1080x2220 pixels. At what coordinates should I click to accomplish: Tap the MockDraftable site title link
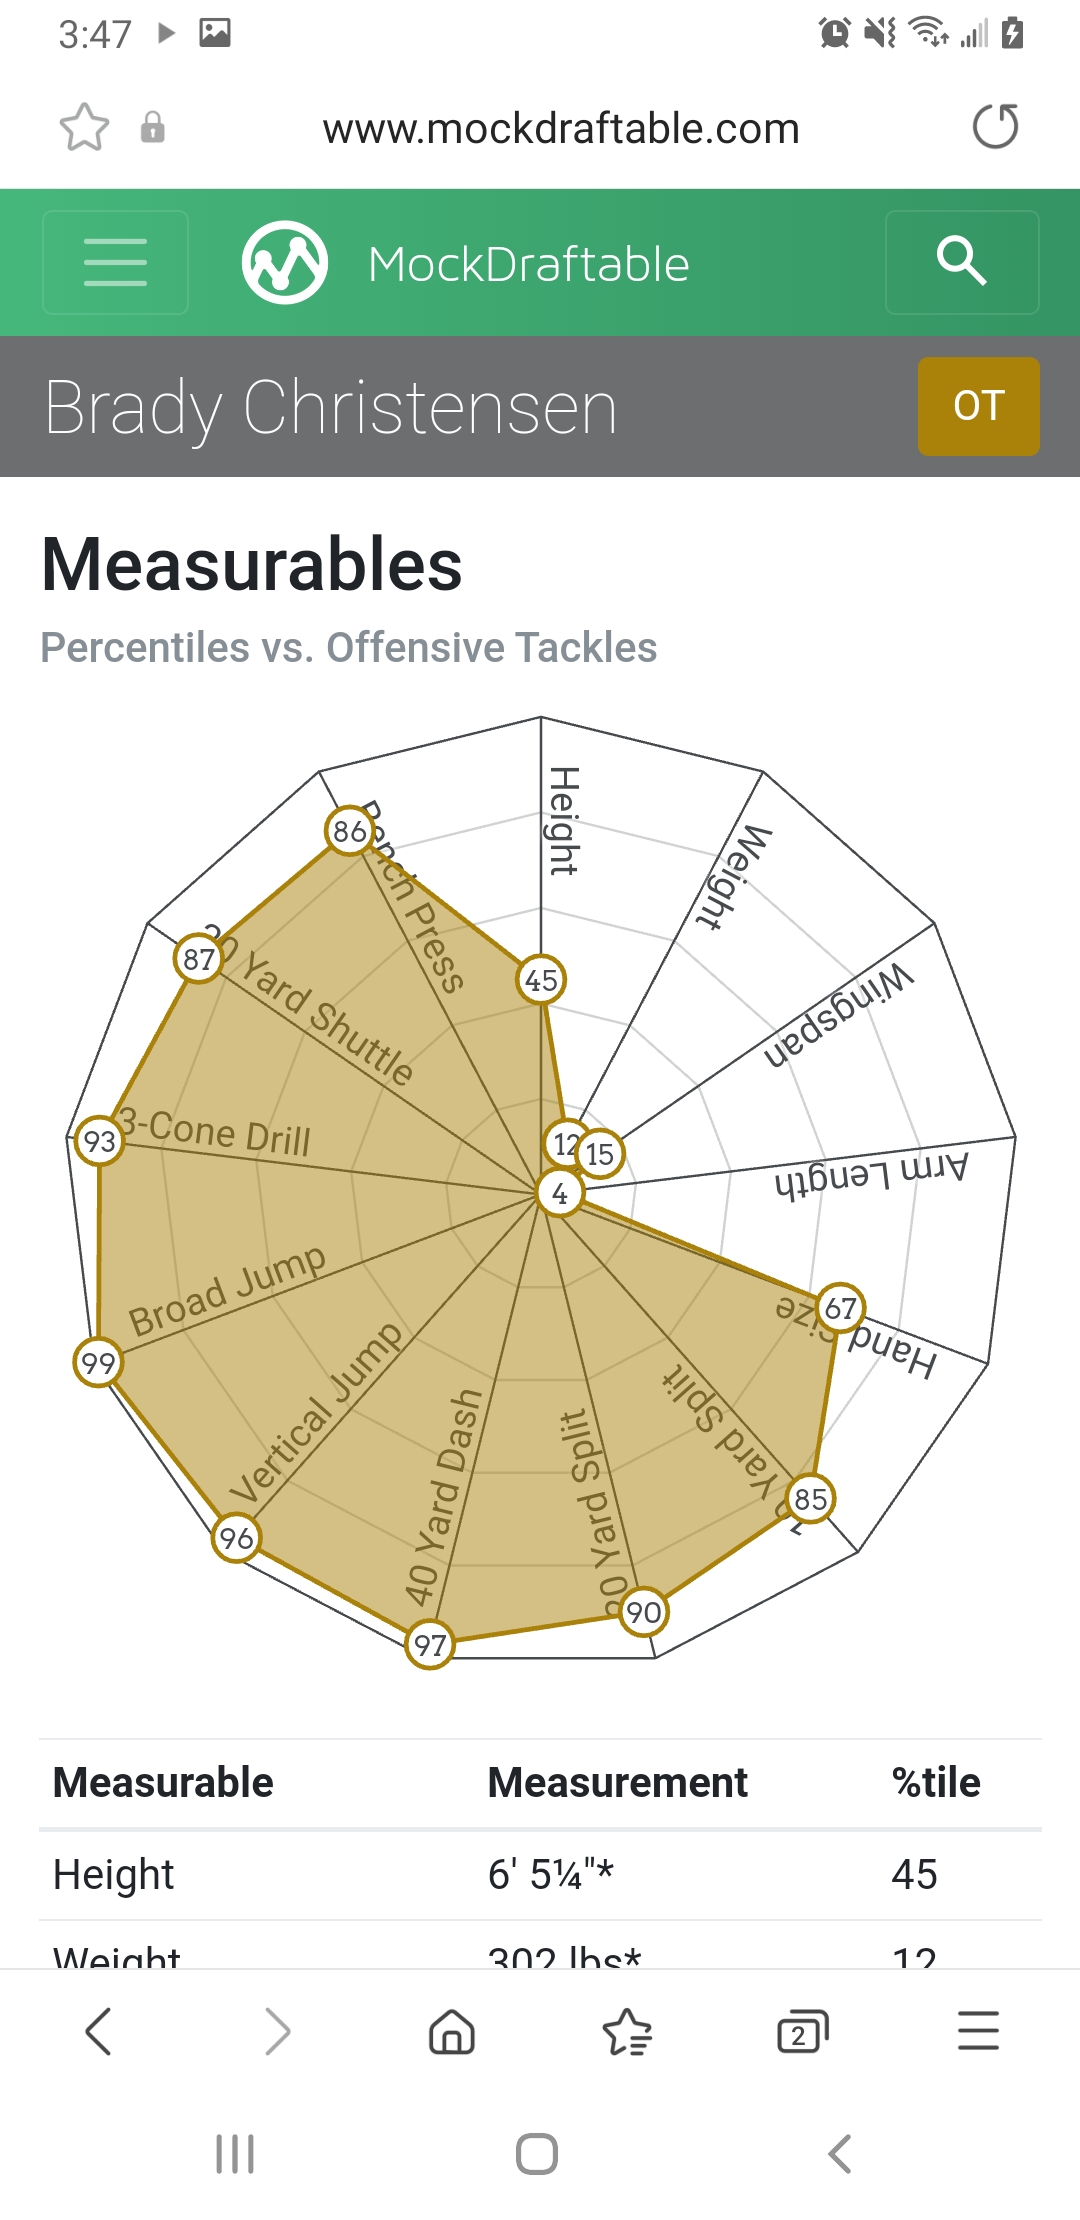(x=528, y=265)
